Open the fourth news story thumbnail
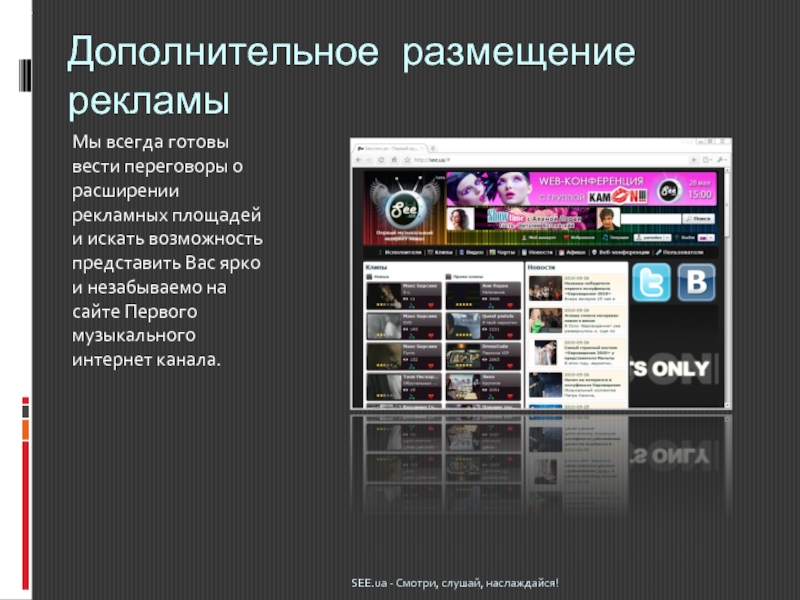800x600 pixels. pyautogui.click(x=545, y=385)
